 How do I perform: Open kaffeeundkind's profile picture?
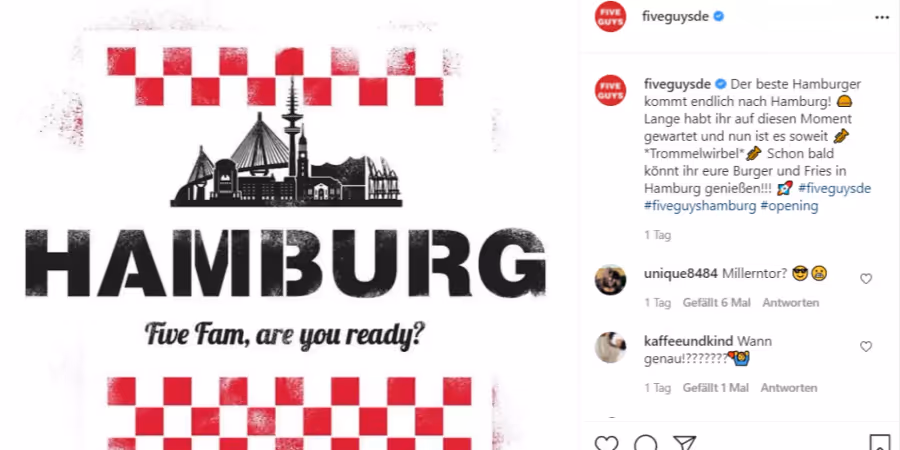(x=610, y=347)
